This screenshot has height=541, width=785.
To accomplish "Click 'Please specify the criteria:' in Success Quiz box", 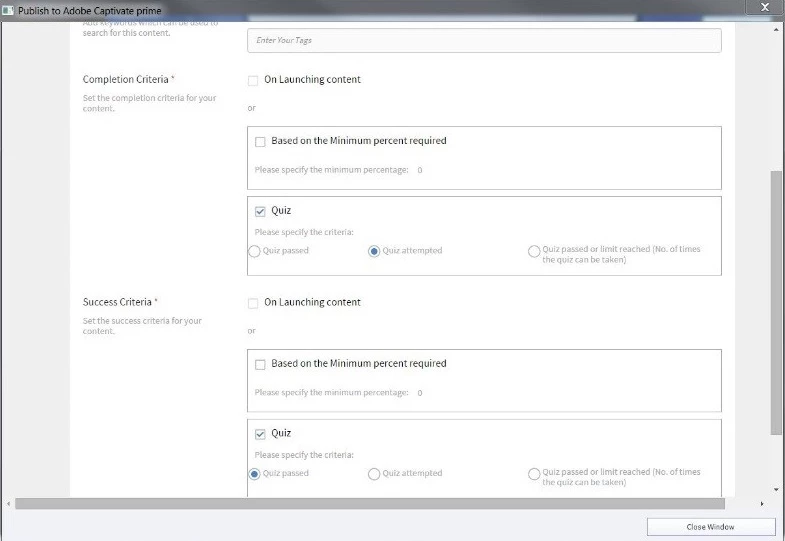I will pos(304,455).
